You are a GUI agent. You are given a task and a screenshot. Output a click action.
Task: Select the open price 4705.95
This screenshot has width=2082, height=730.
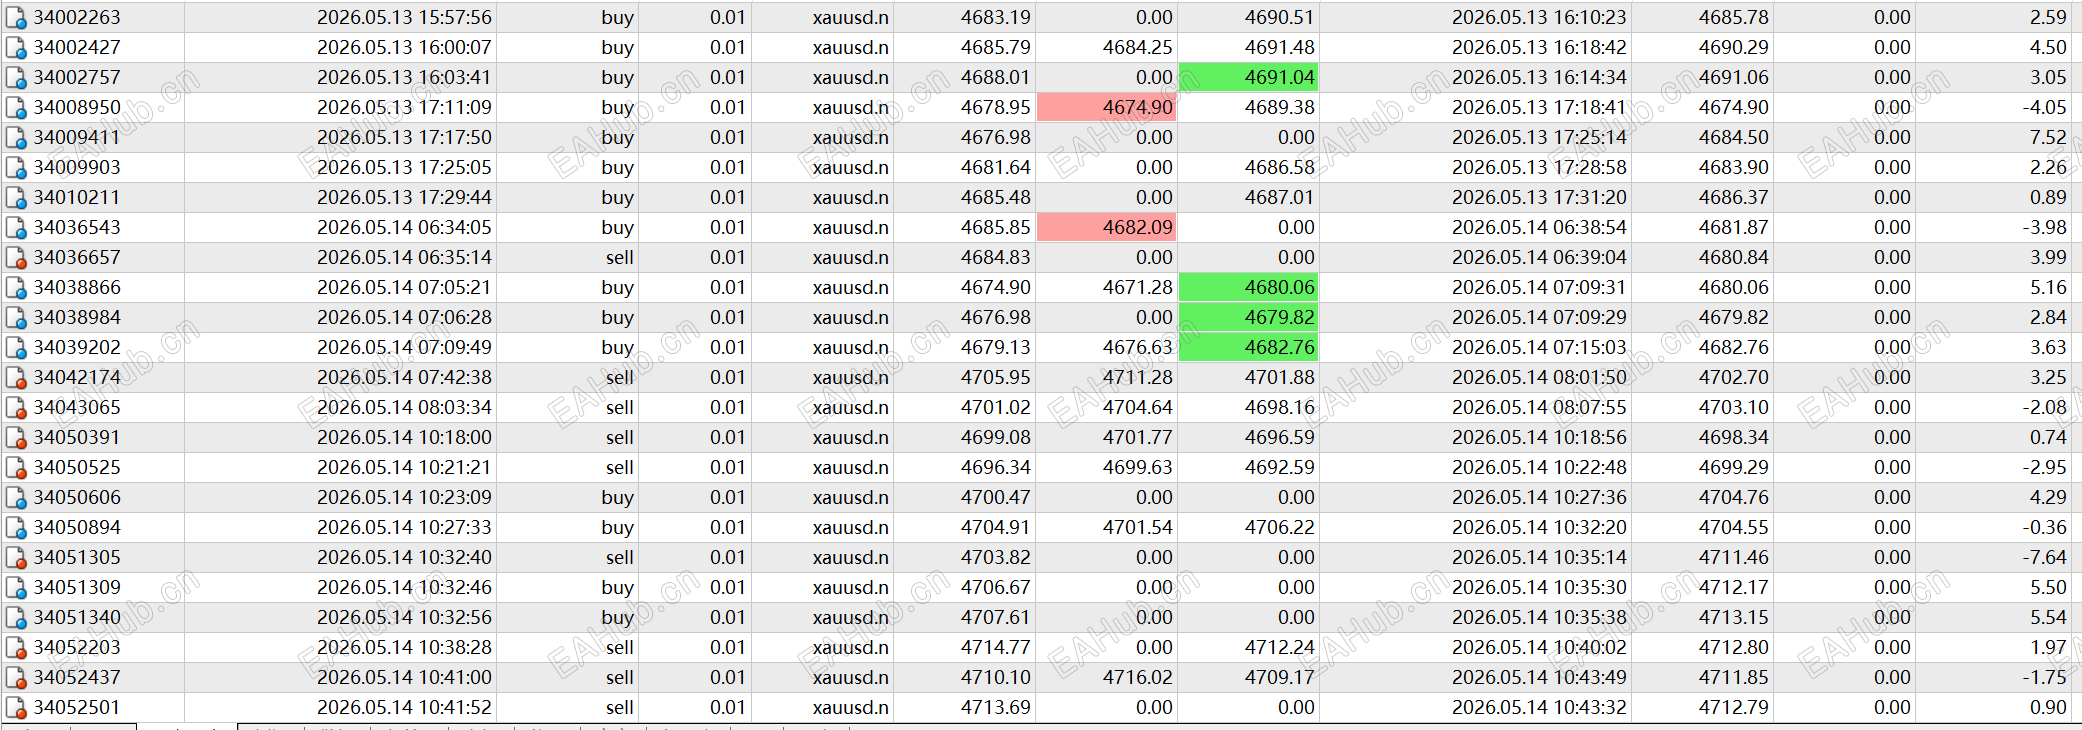point(995,377)
